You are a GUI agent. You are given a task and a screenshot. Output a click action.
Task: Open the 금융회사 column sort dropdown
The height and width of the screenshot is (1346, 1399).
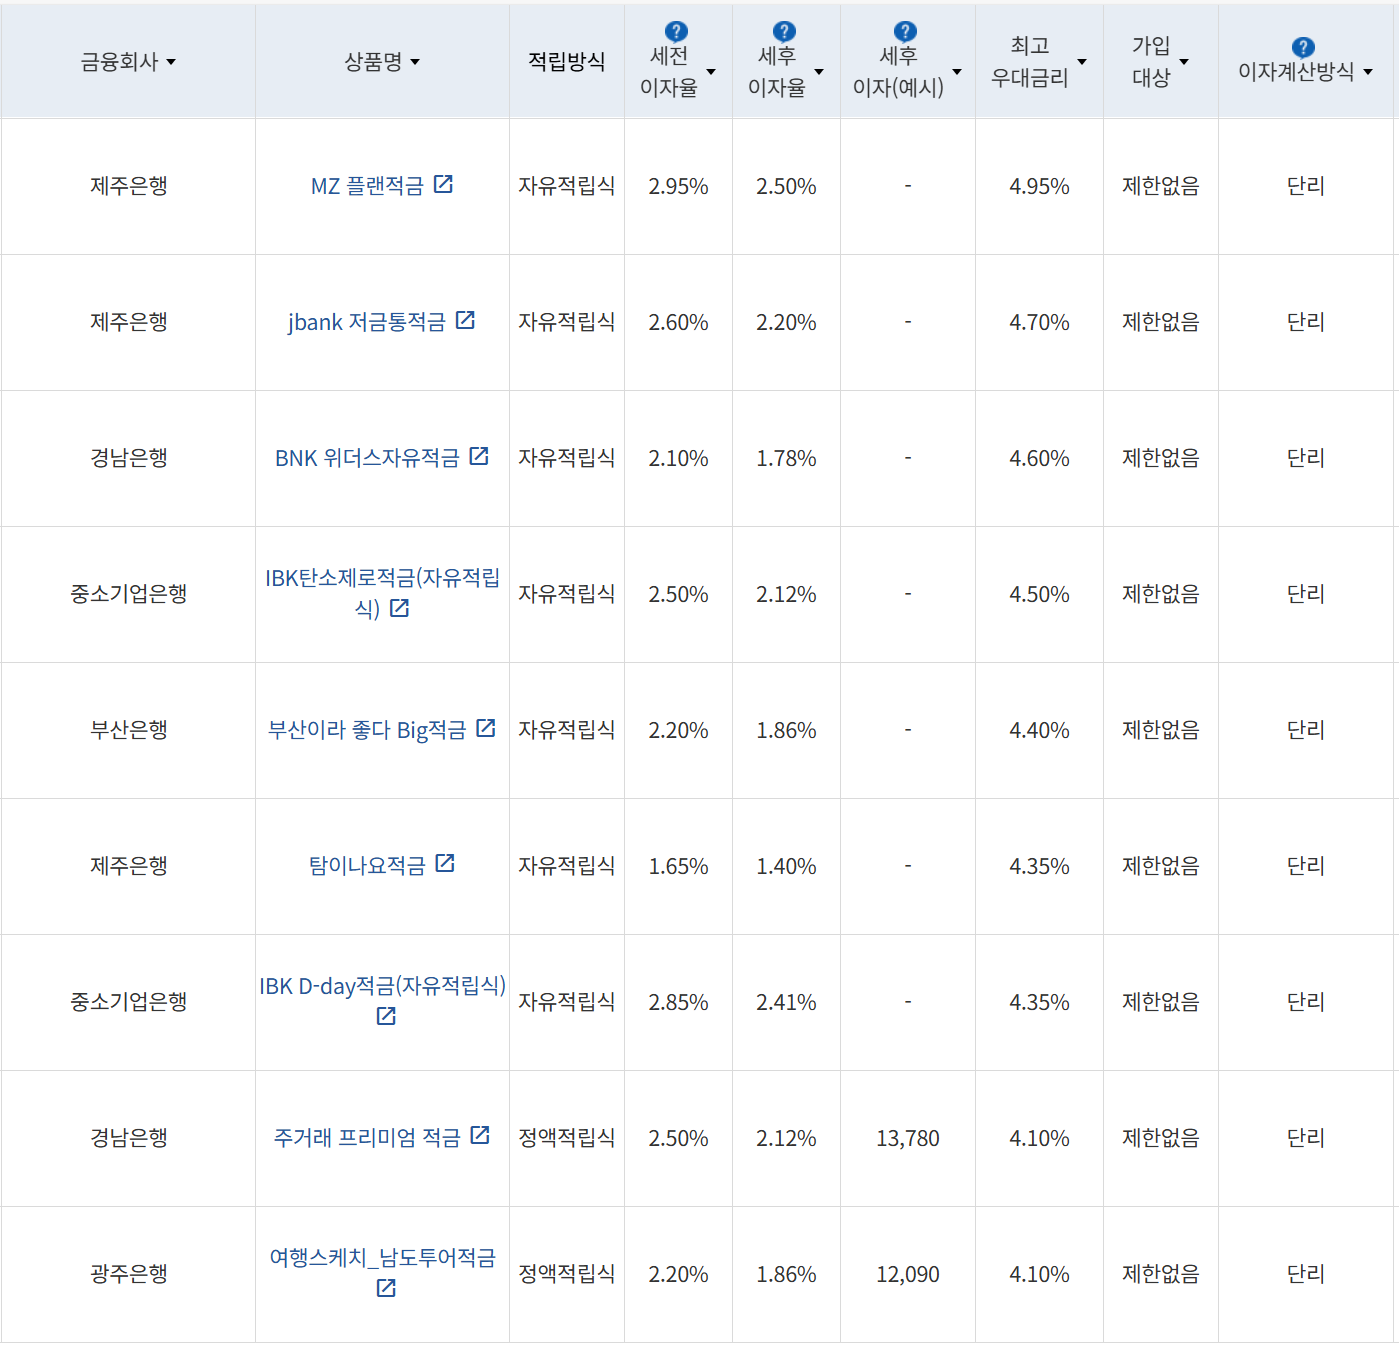172,62
